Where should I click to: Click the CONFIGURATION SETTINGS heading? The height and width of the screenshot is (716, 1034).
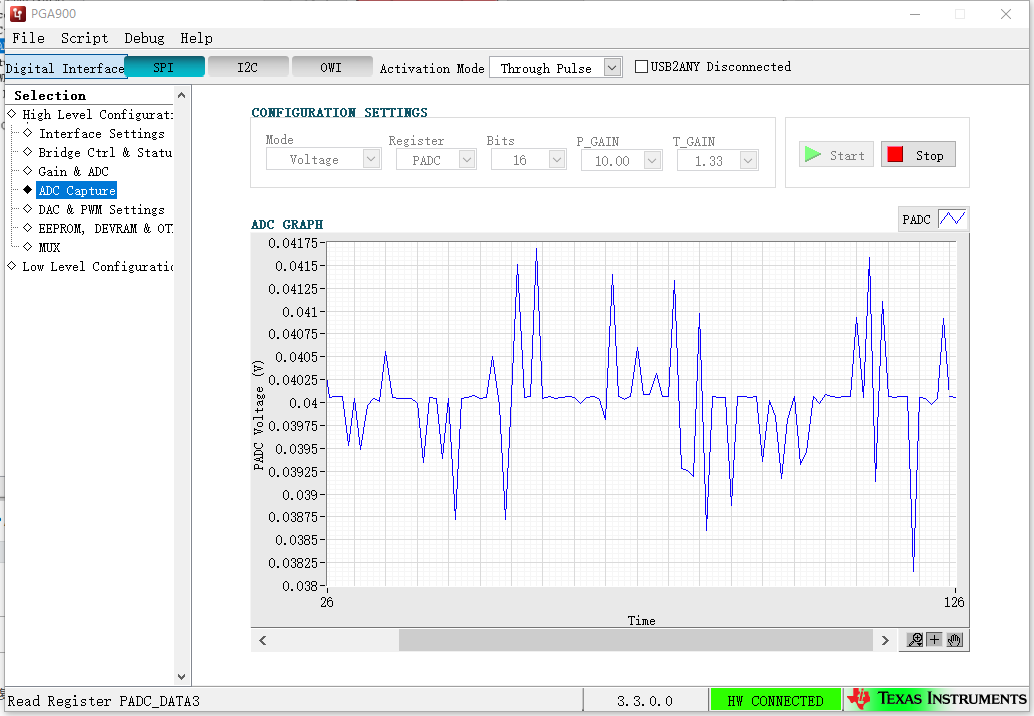(x=340, y=113)
